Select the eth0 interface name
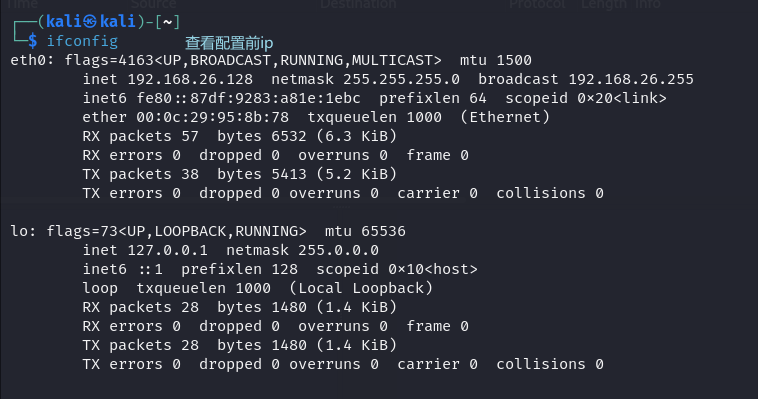Image resolution: width=758 pixels, height=399 pixels. [x=28, y=60]
